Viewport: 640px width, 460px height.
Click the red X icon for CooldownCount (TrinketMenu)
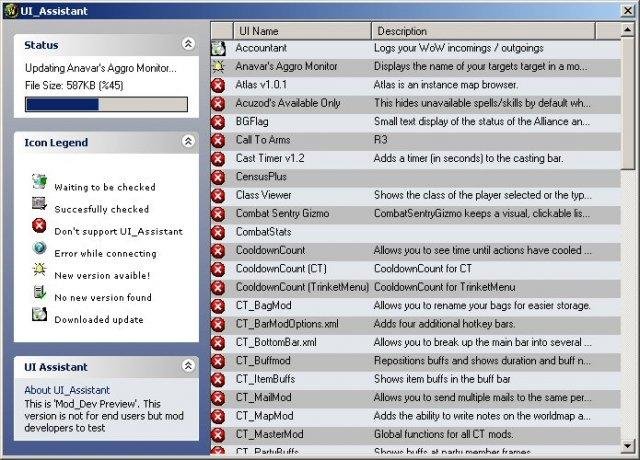pos(218,287)
